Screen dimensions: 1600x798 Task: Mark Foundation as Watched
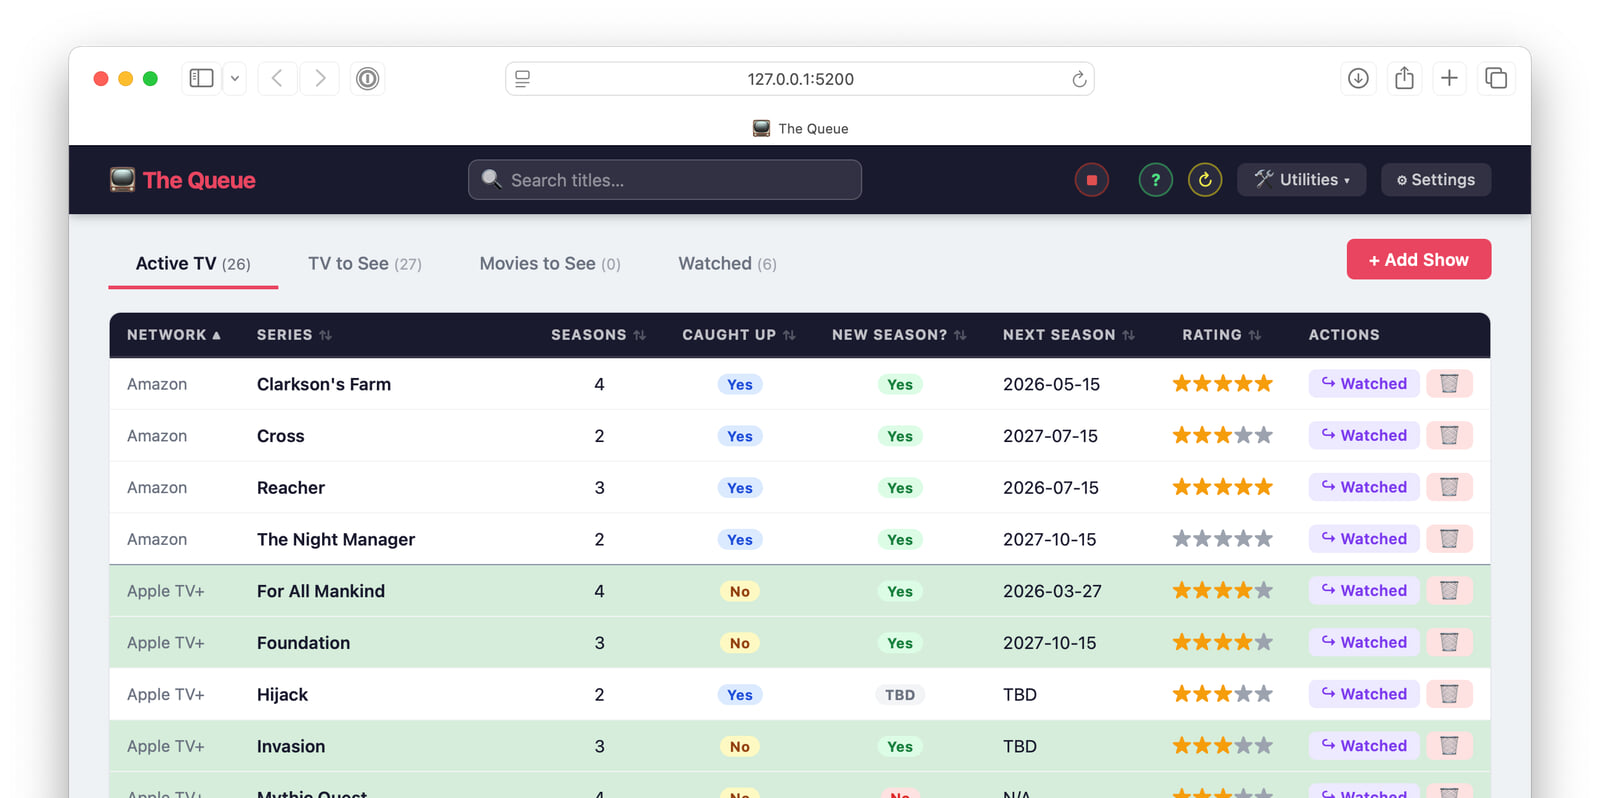tap(1363, 643)
